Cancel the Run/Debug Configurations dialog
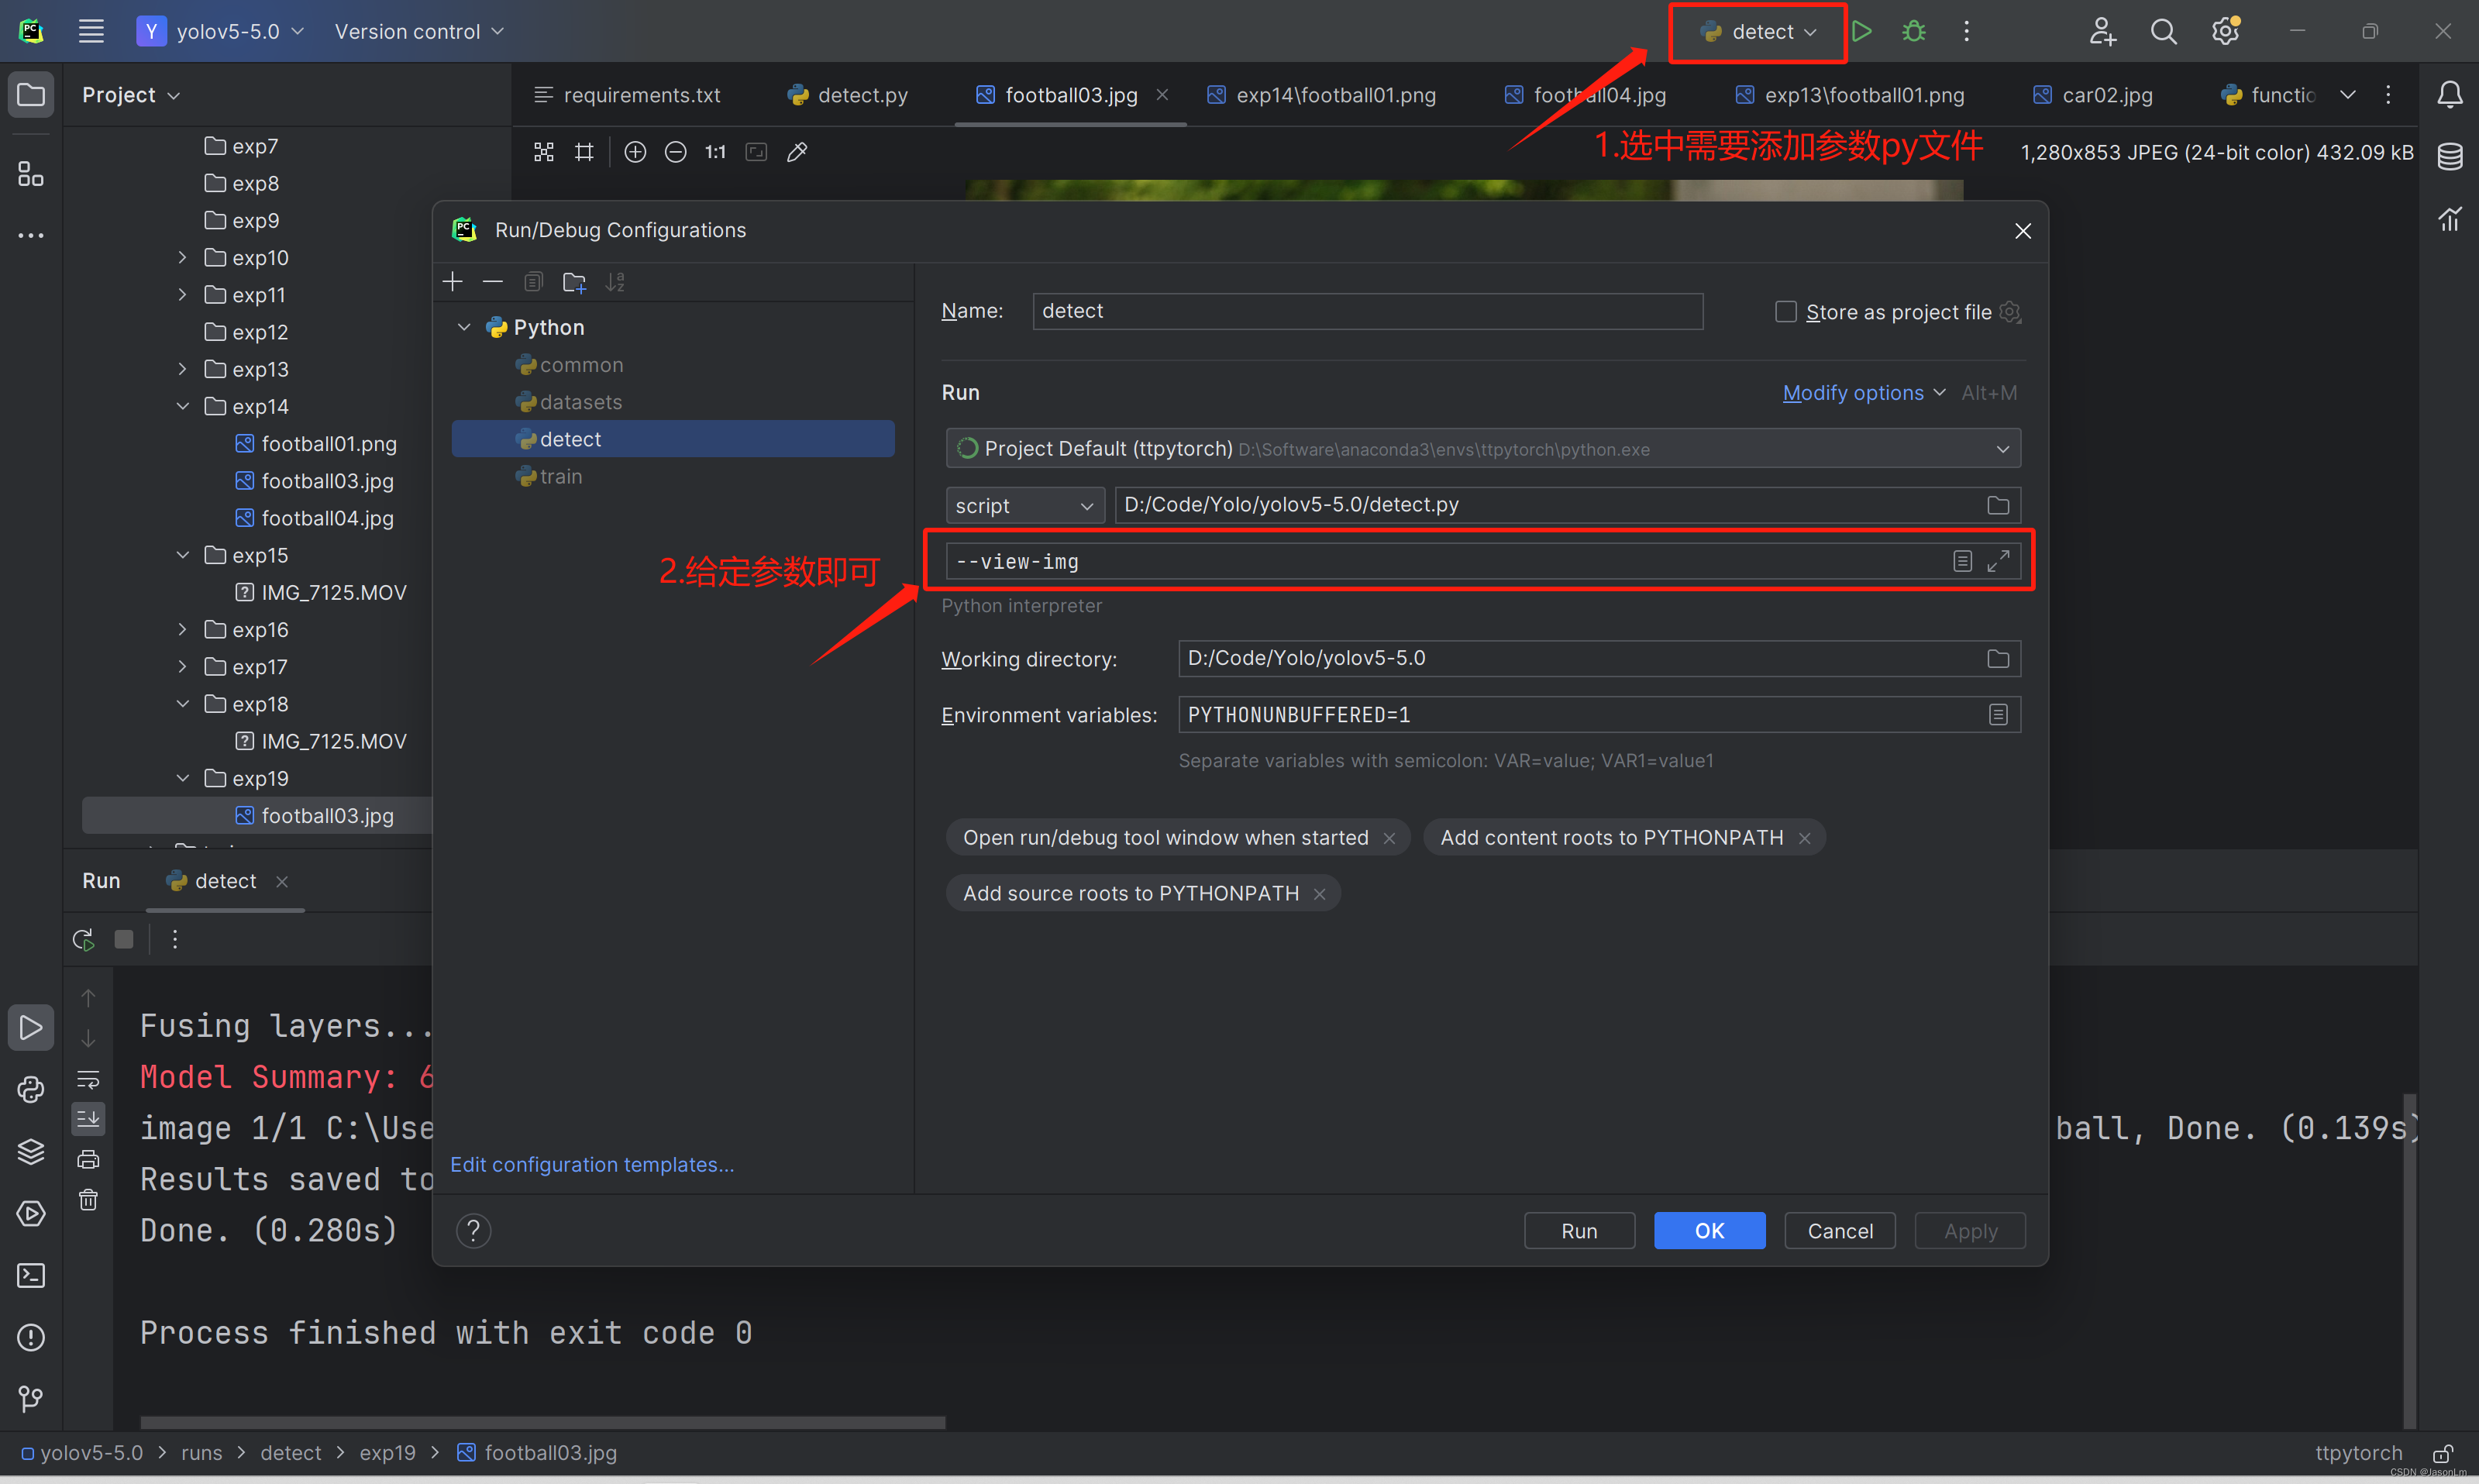Viewport: 2479px width, 1484px height. pos(1840,1231)
